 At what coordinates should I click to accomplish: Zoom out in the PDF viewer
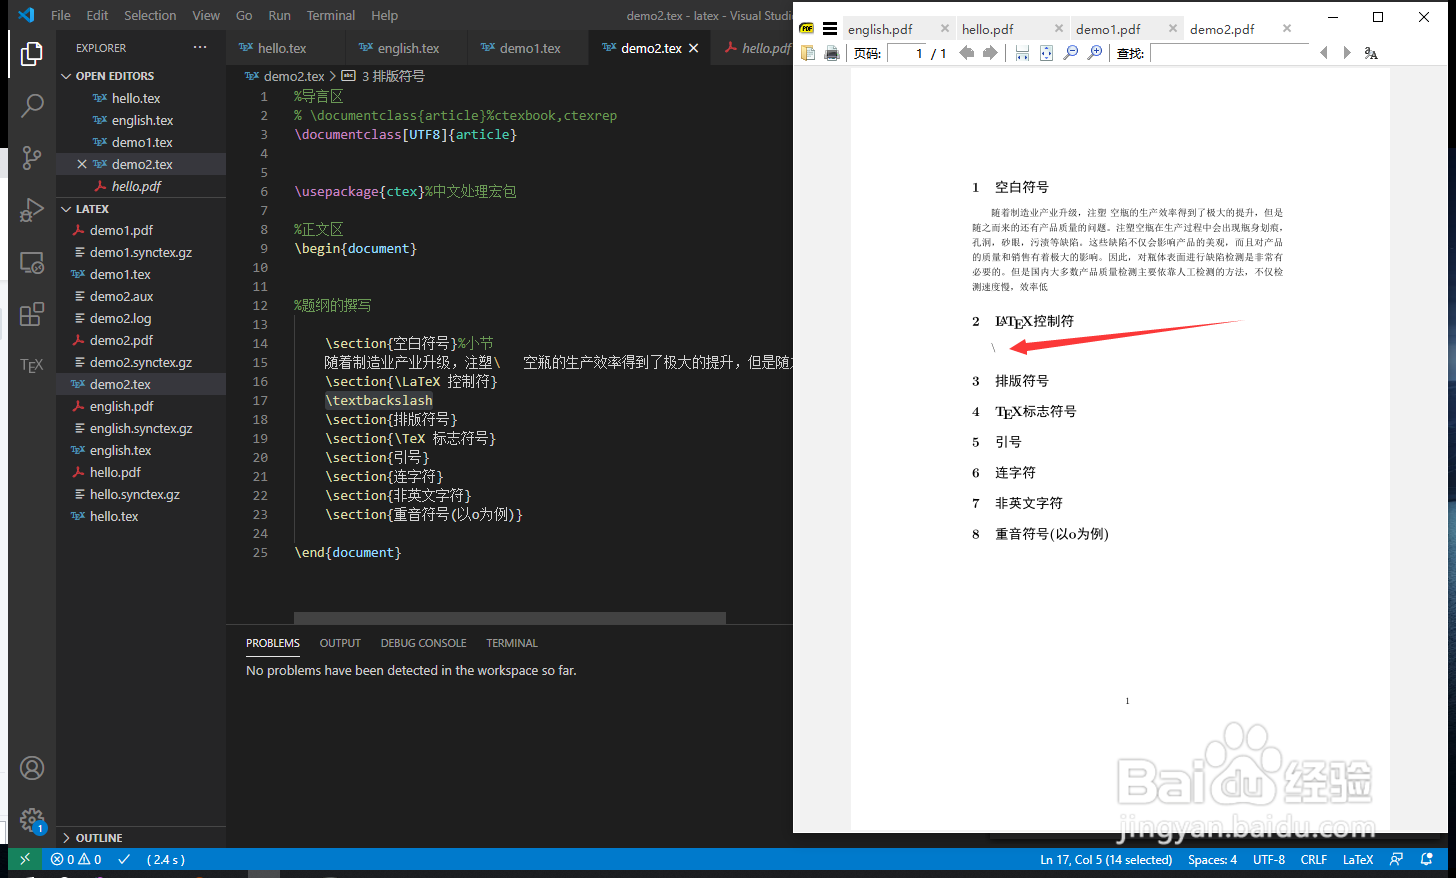tap(1071, 53)
